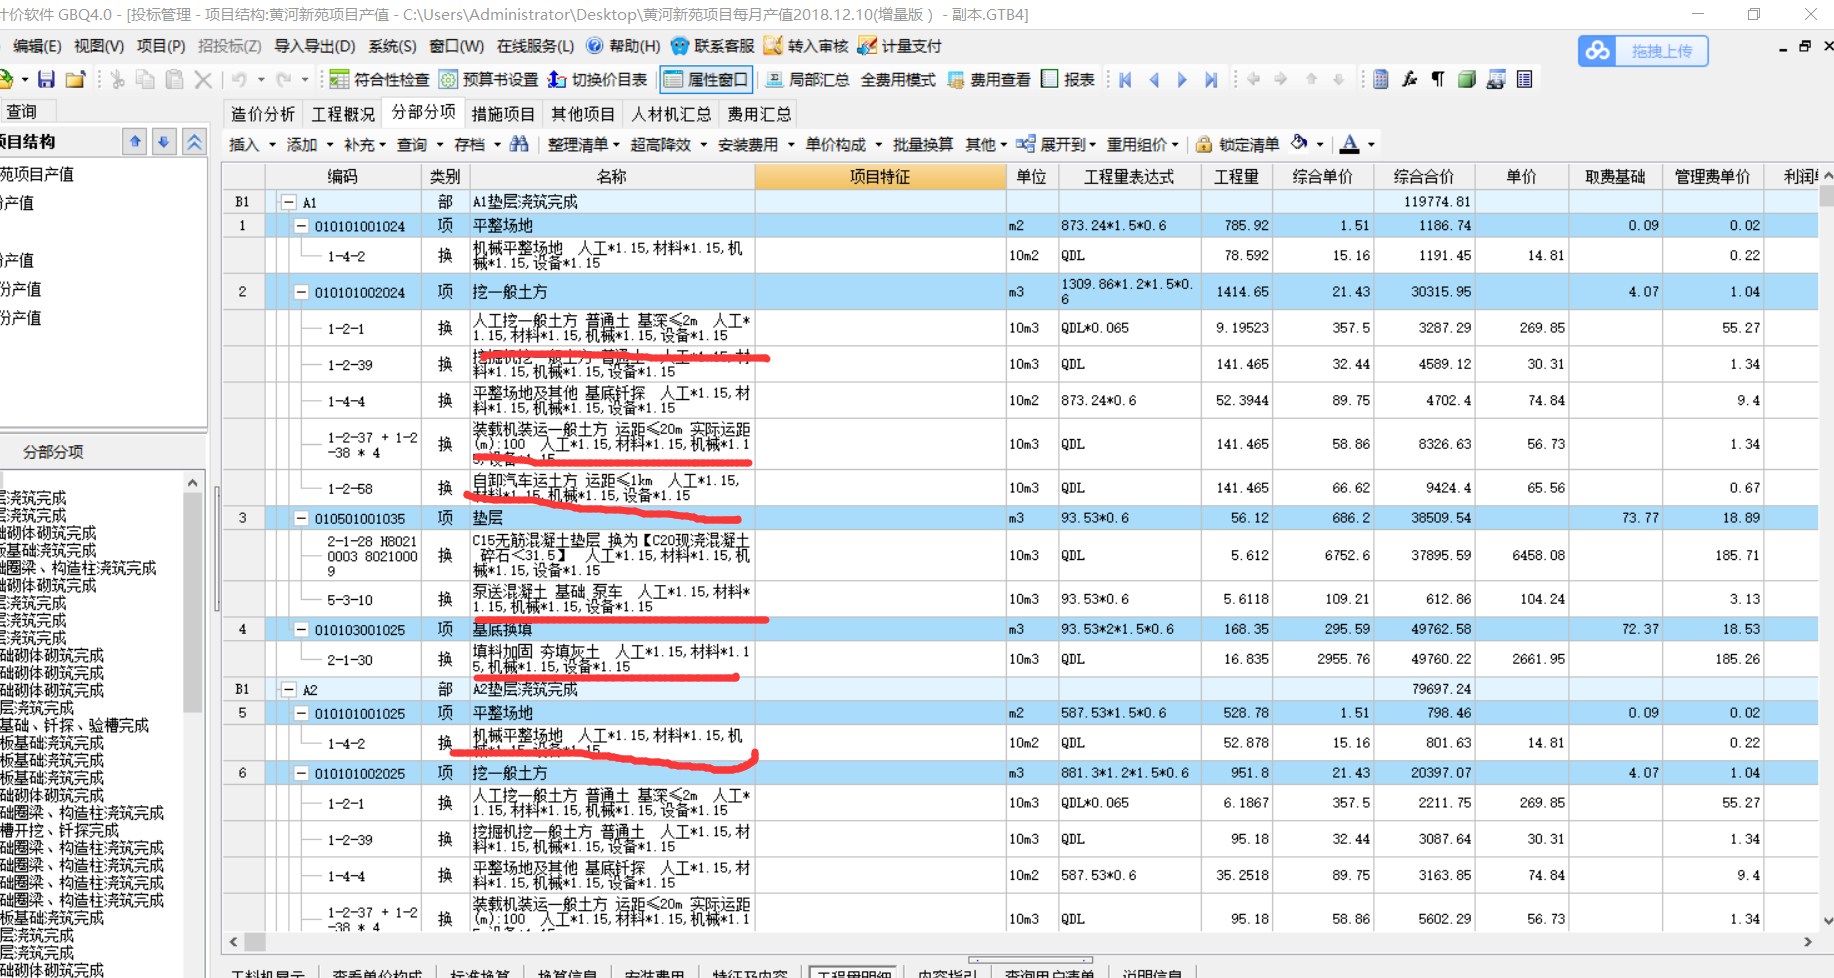The height and width of the screenshot is (978, 1834).
Task: Switch to 人材机汇总 tab
Action: [671, 114]
